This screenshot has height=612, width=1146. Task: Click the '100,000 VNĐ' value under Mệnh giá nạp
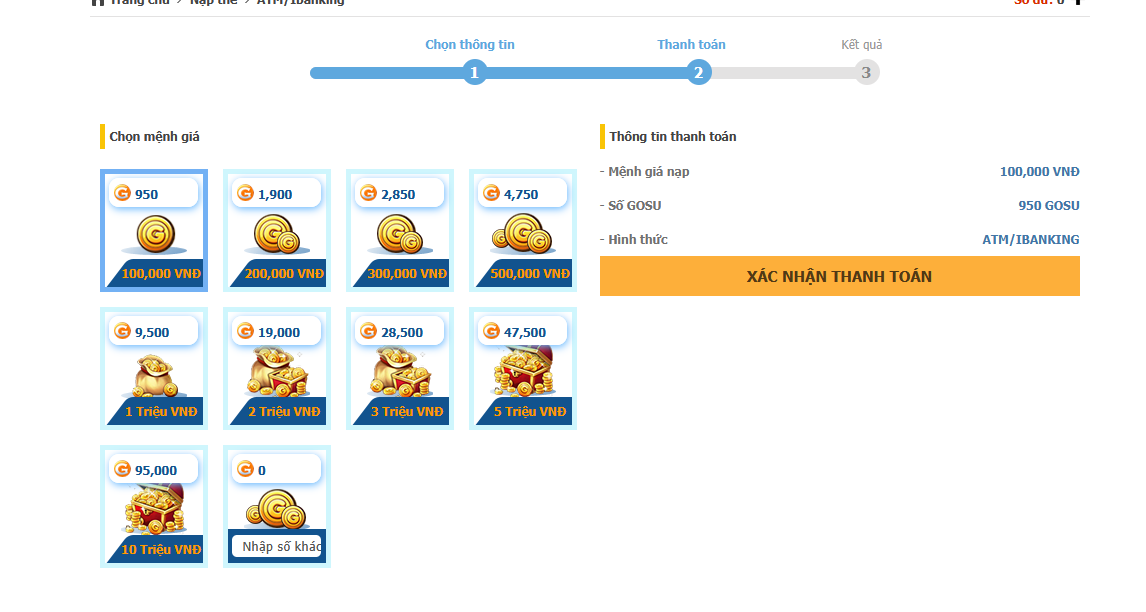point(1039,172)
